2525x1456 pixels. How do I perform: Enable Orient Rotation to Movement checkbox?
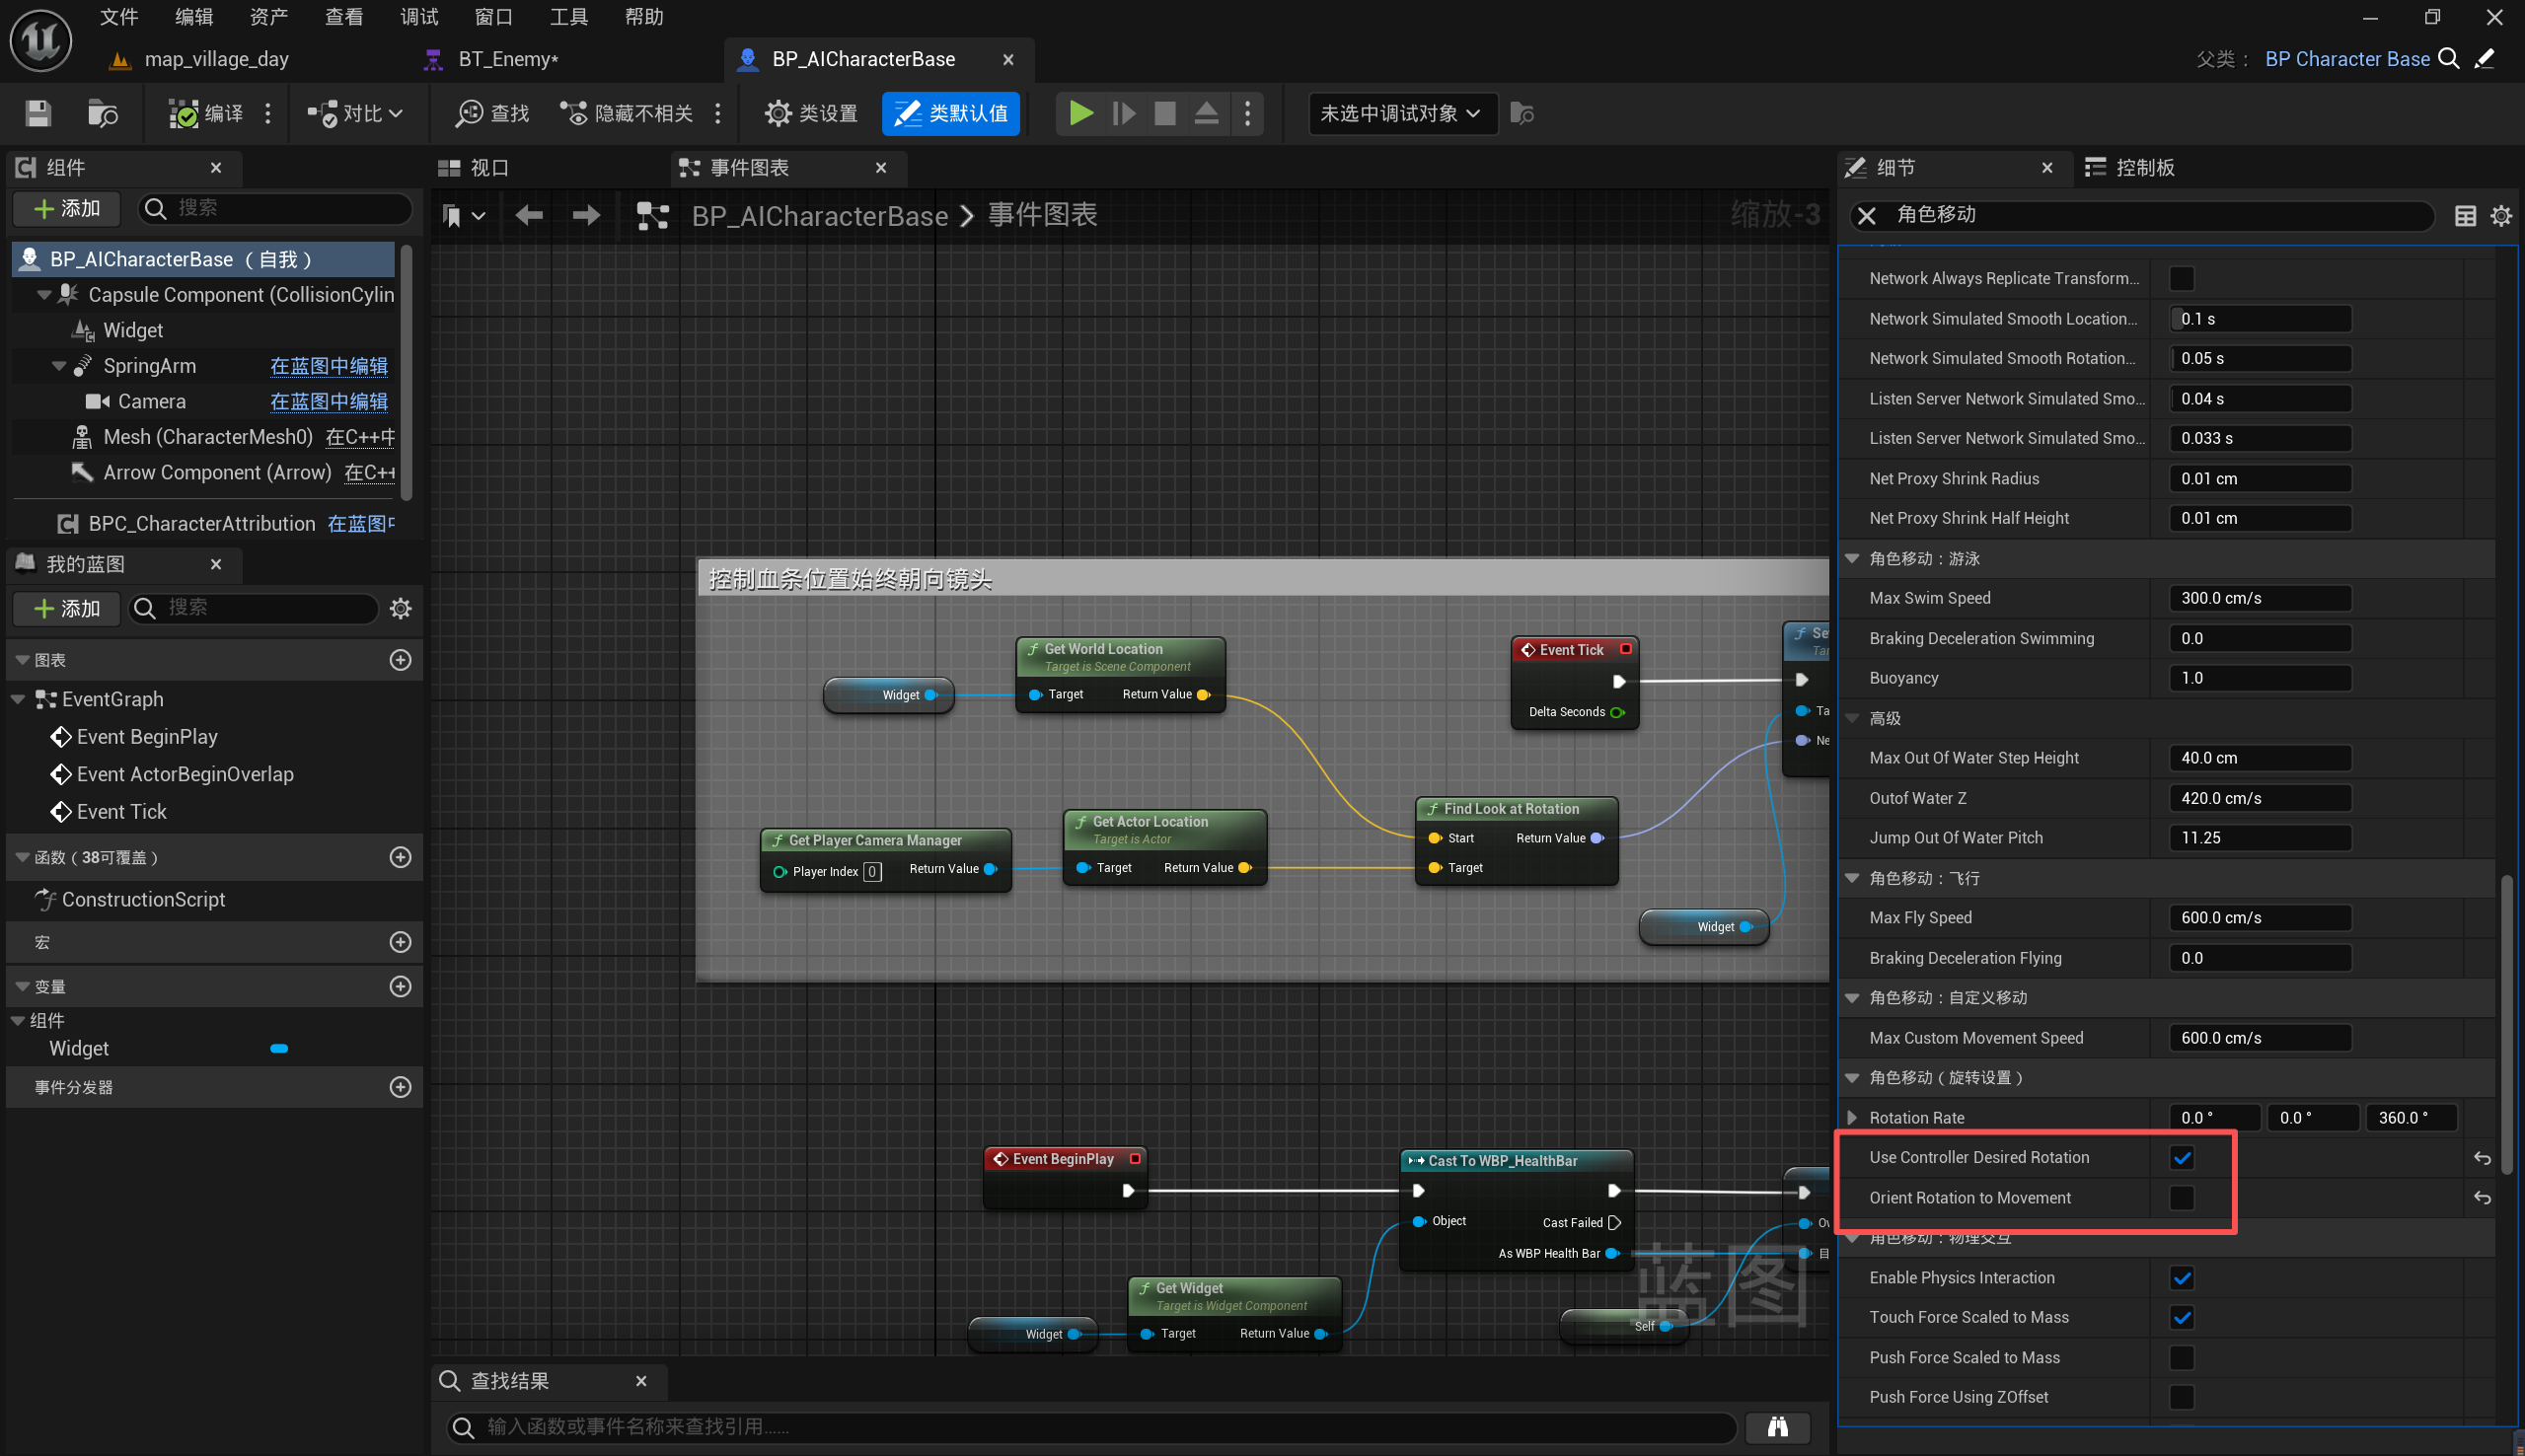pyautogui.click(x=2181, y=1198)
